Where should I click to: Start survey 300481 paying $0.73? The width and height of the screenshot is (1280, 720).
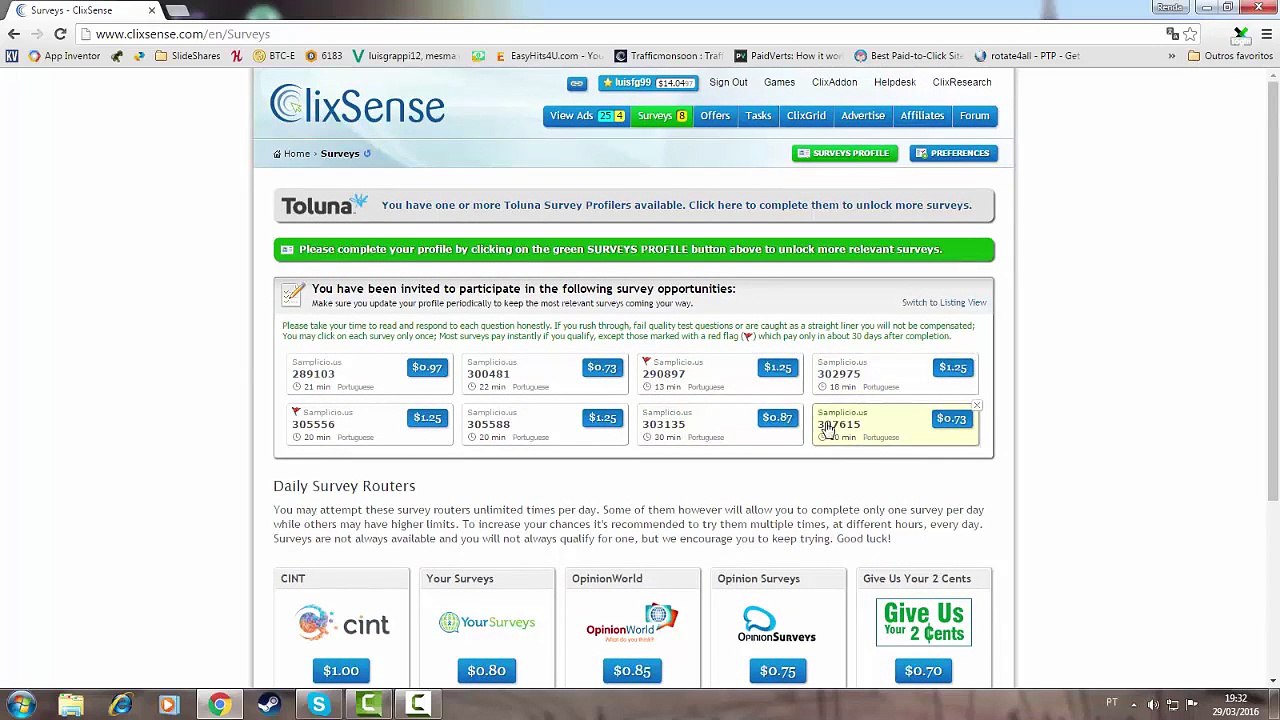point(602,368)
